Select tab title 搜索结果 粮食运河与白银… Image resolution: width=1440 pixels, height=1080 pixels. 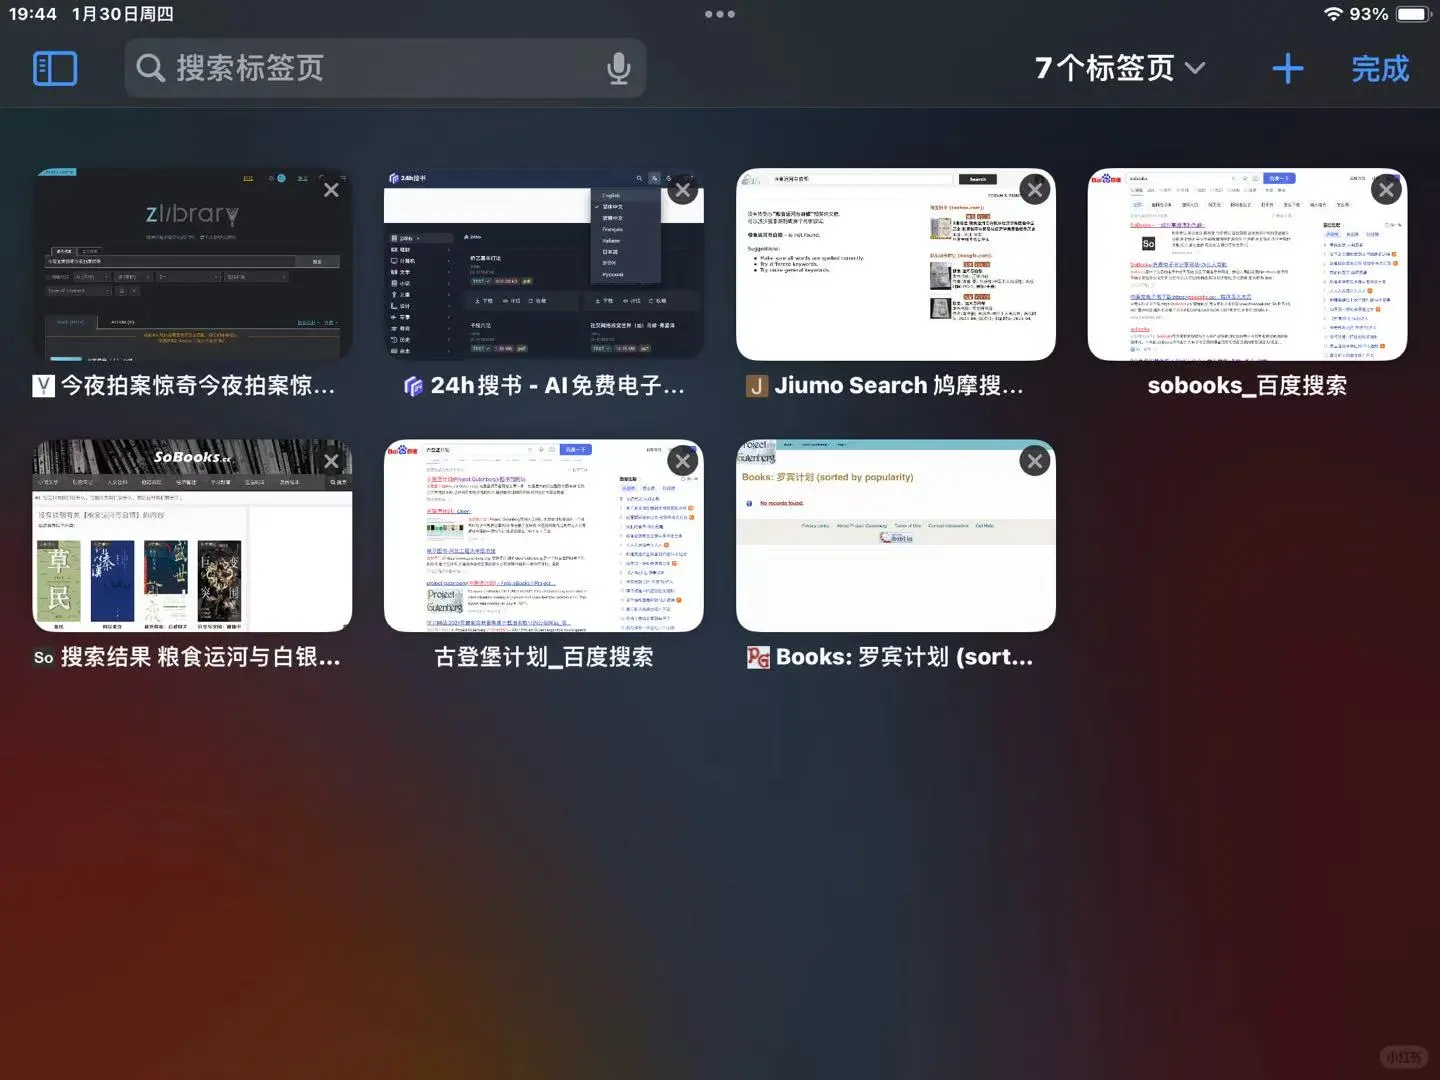click(x=200, y=657)
